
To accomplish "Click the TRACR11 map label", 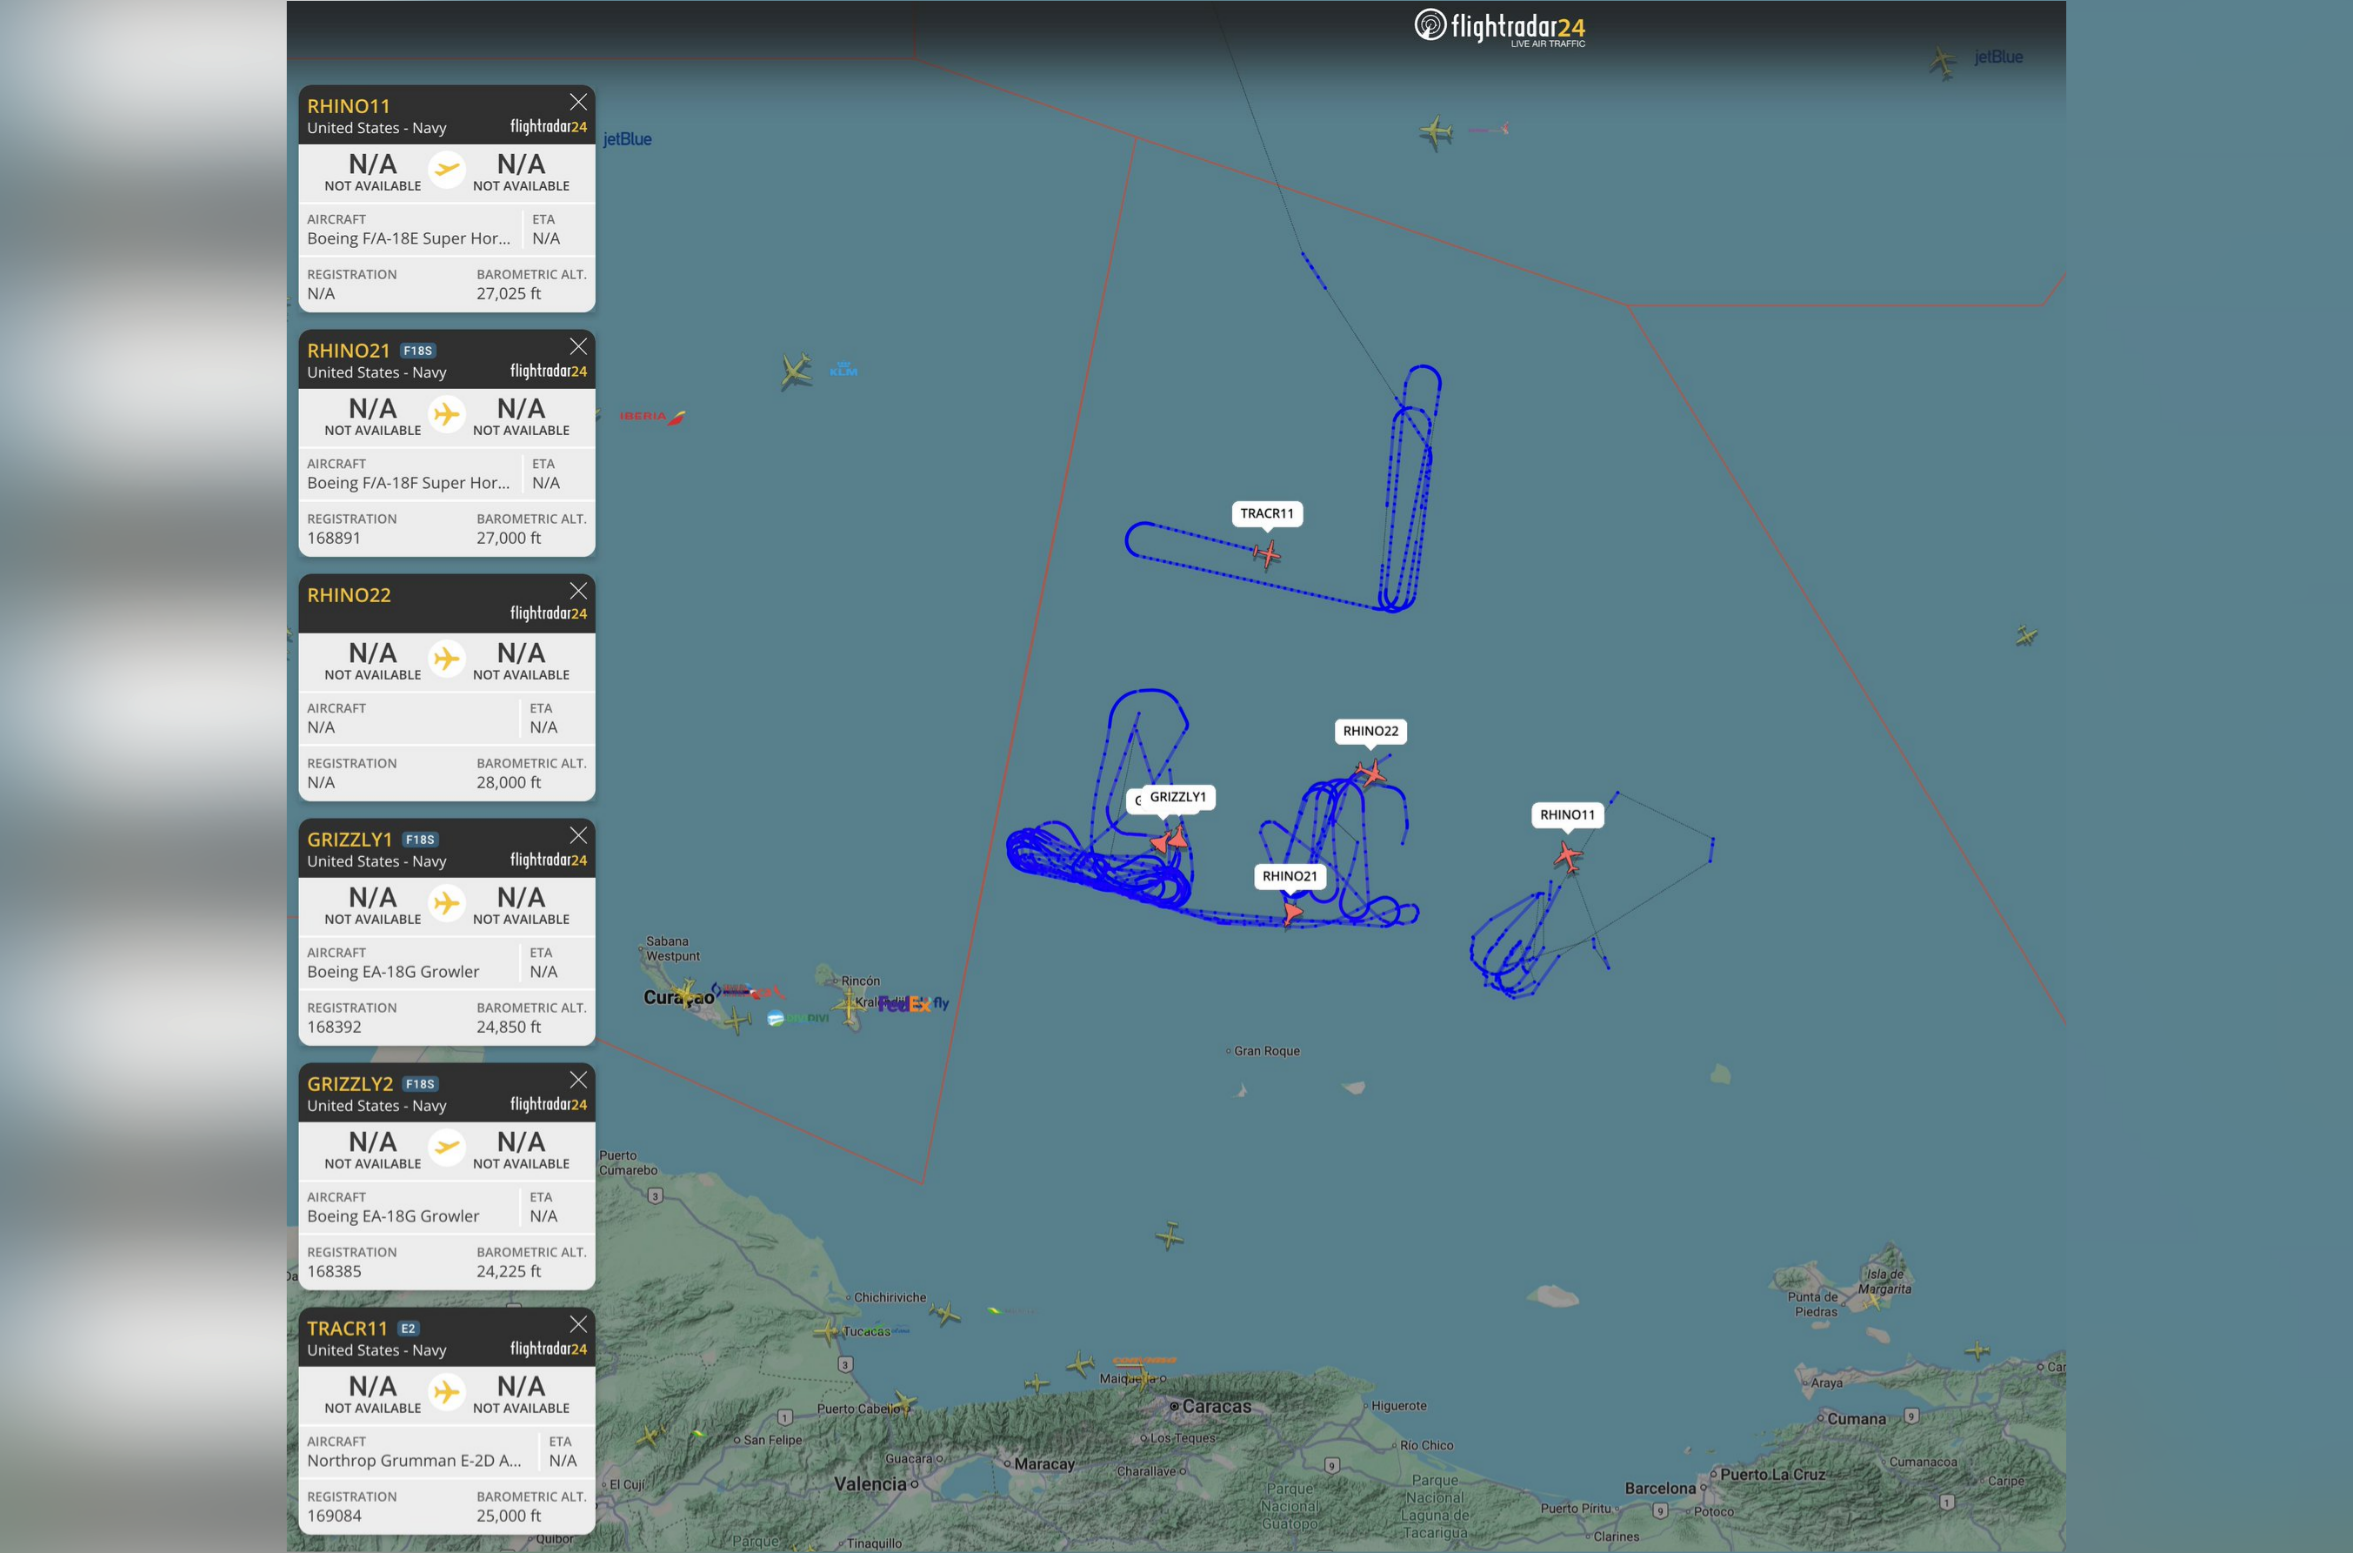I will (x=1266, y=514).
